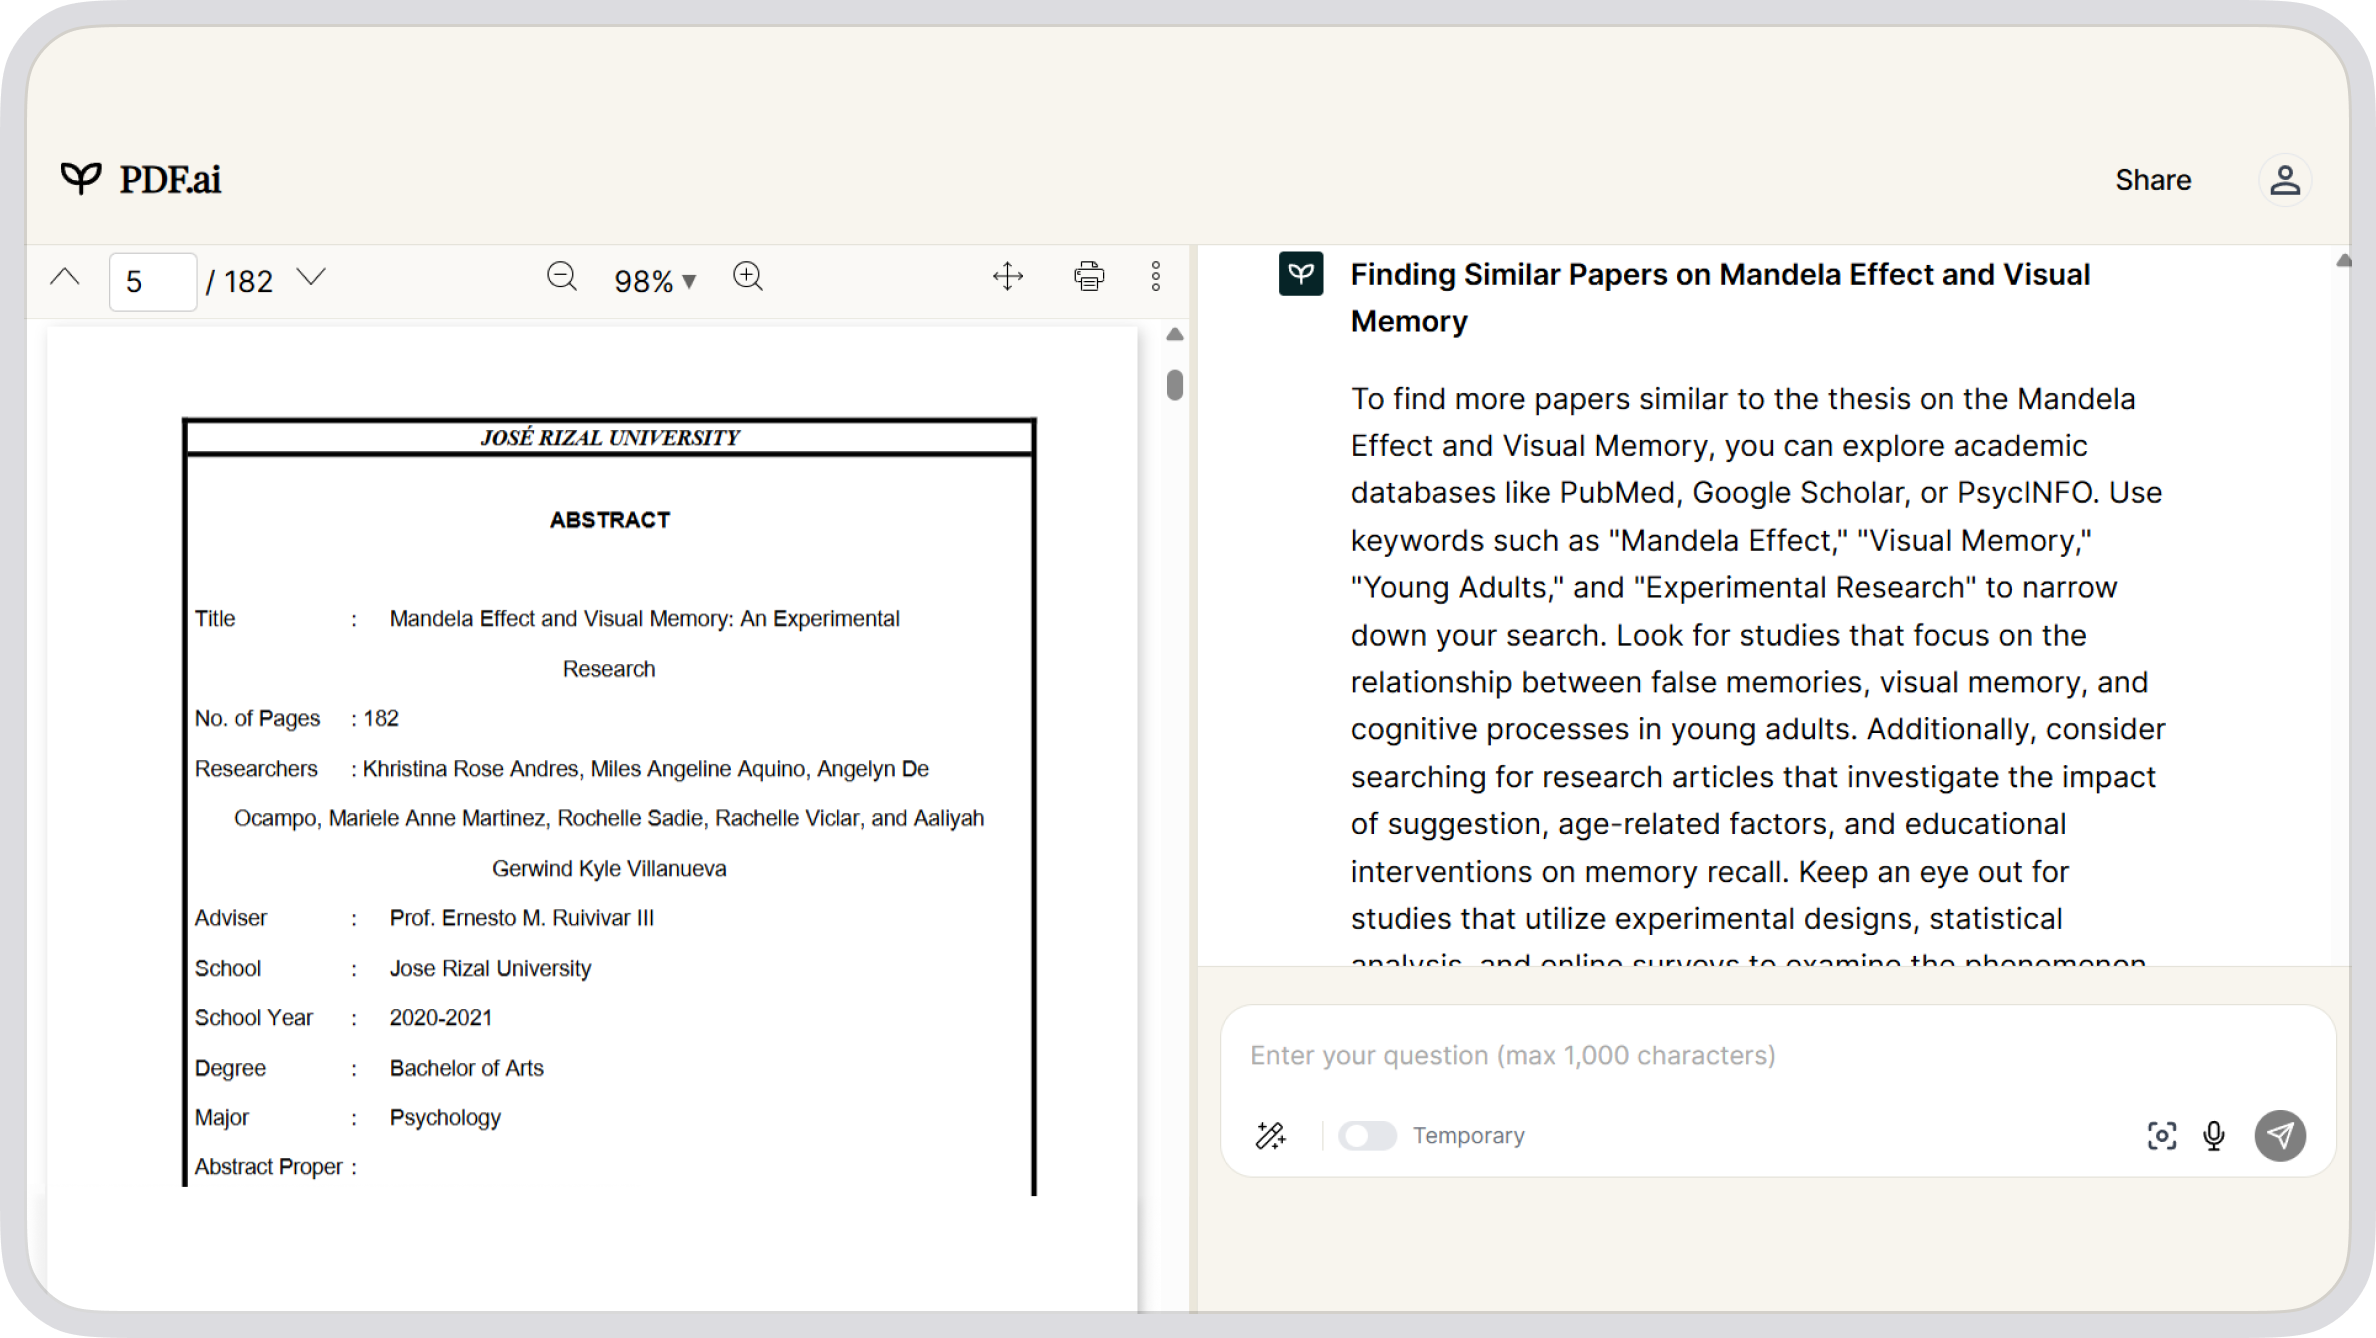Click the PDF.ai logo
The height and width of the screenshot is (1338, 2376).
click(141, 180)
